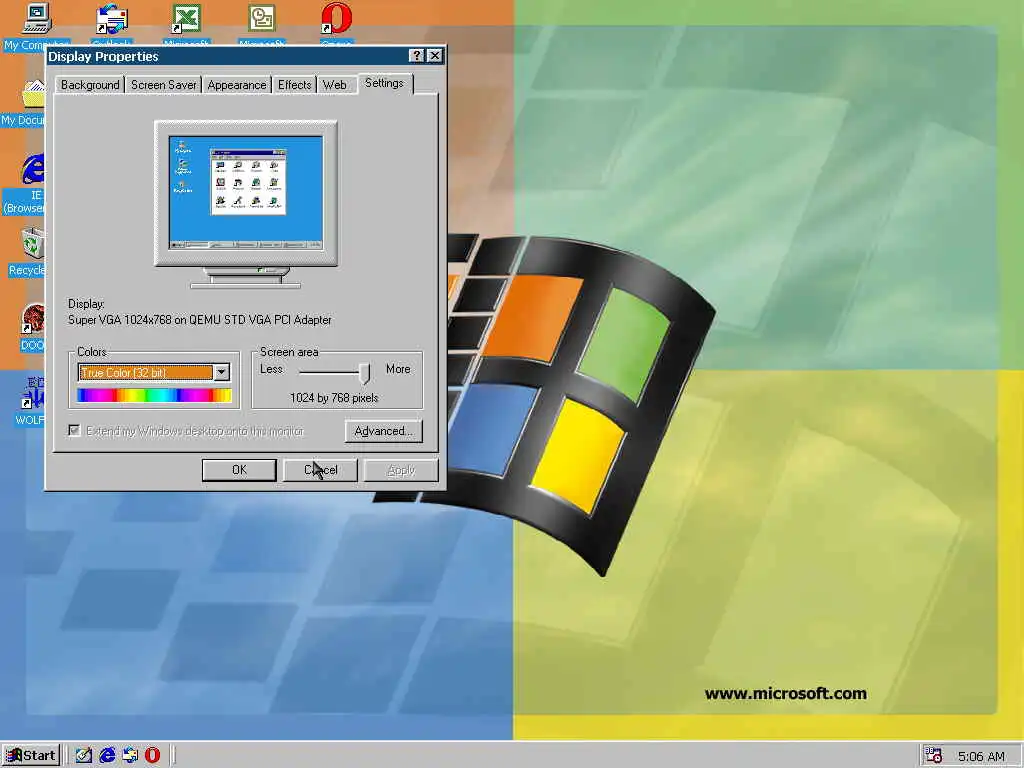Click the More label of Screen area
The height and width of the screenshot is (768, 1024).
pyautogui.click(x=398, y=369)
